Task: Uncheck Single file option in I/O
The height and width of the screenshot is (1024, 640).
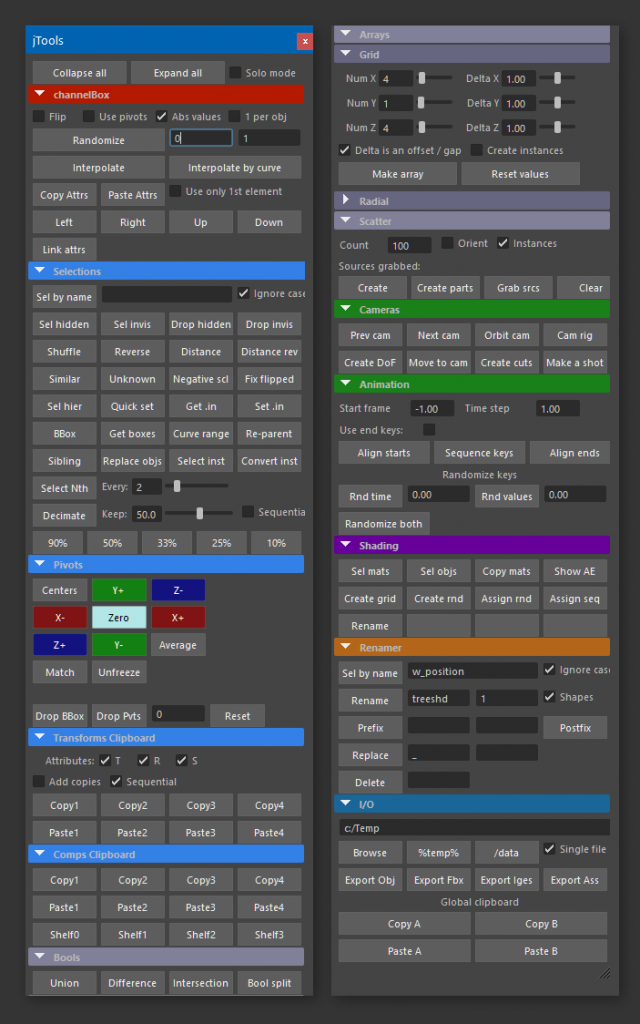Action: click(x=550, y=849)
